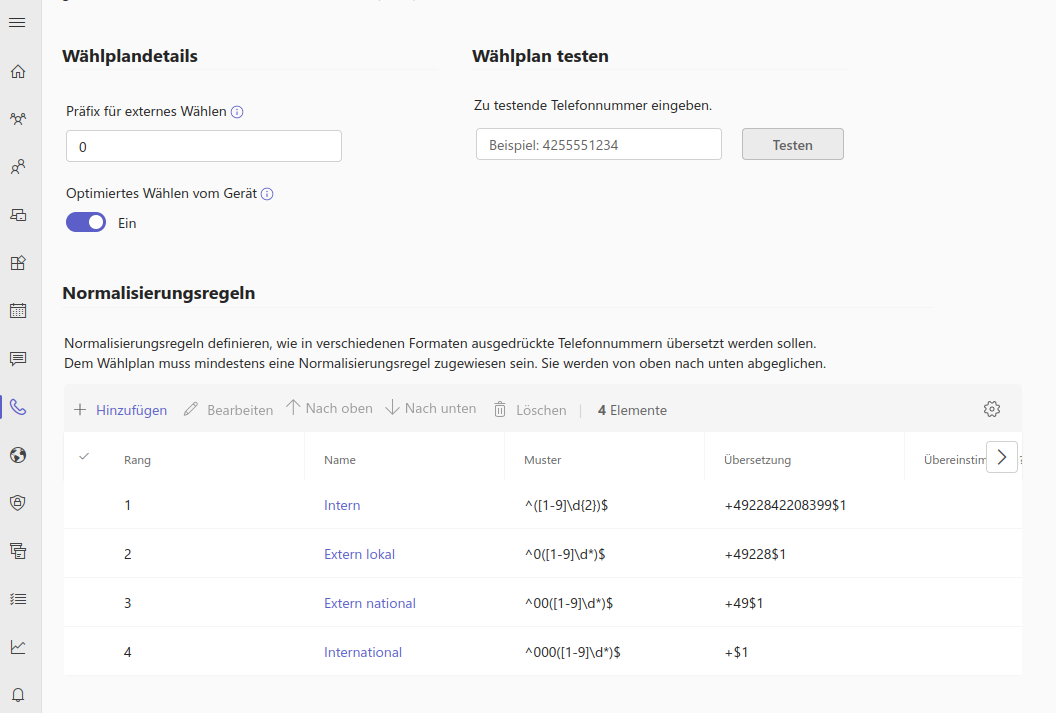Click the Analytics chart icon in sidebar
This screenshot has width=1056, height=713.
pos(18,647)
